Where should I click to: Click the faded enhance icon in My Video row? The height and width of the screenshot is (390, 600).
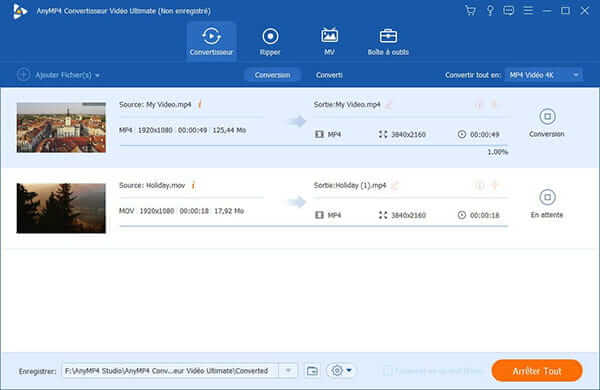pyautogui.click(x=494, y=104)
